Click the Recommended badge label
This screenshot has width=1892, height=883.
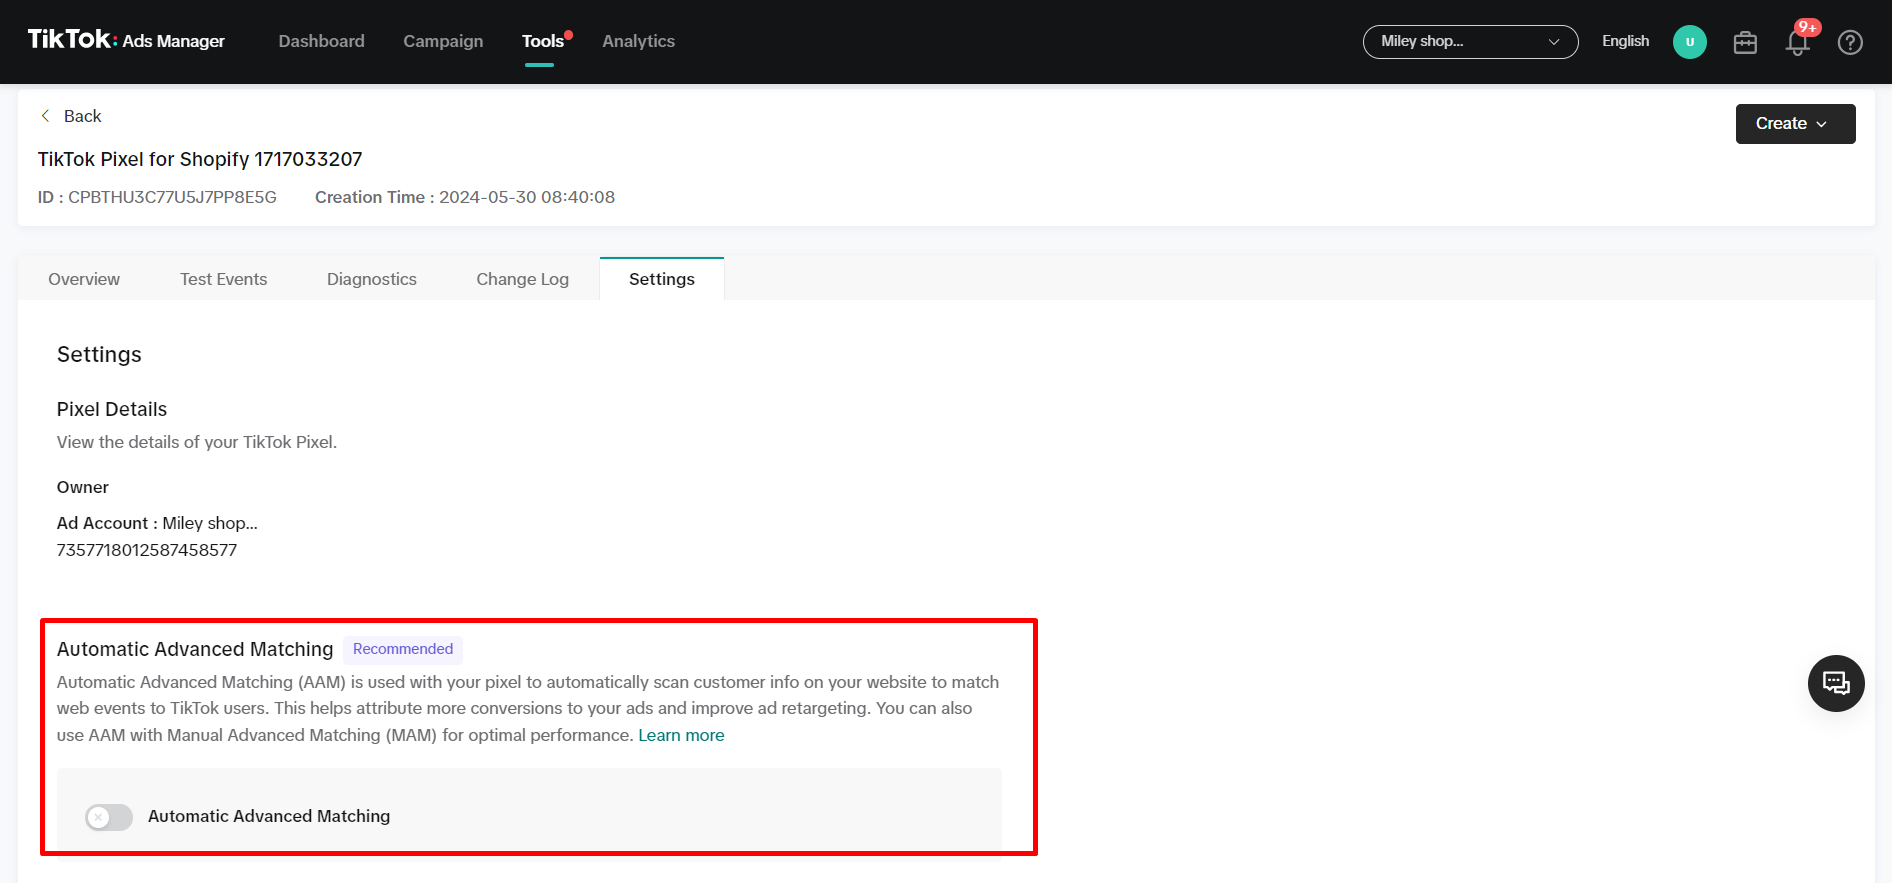click(x=402, y=649)
